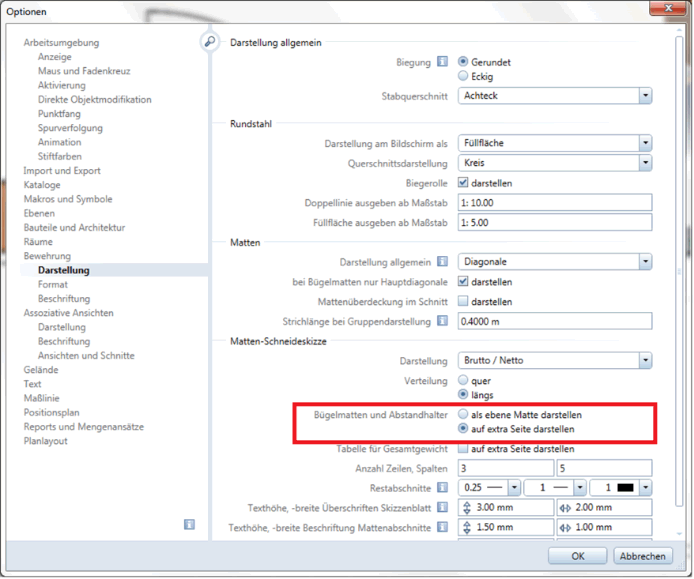This screenshot has width=694, height=579.
Task: Toggle Bügelmatten nur Hauptdiagonale darstellen checkbox
Action: pyautogui.click(x=463, y=281)
